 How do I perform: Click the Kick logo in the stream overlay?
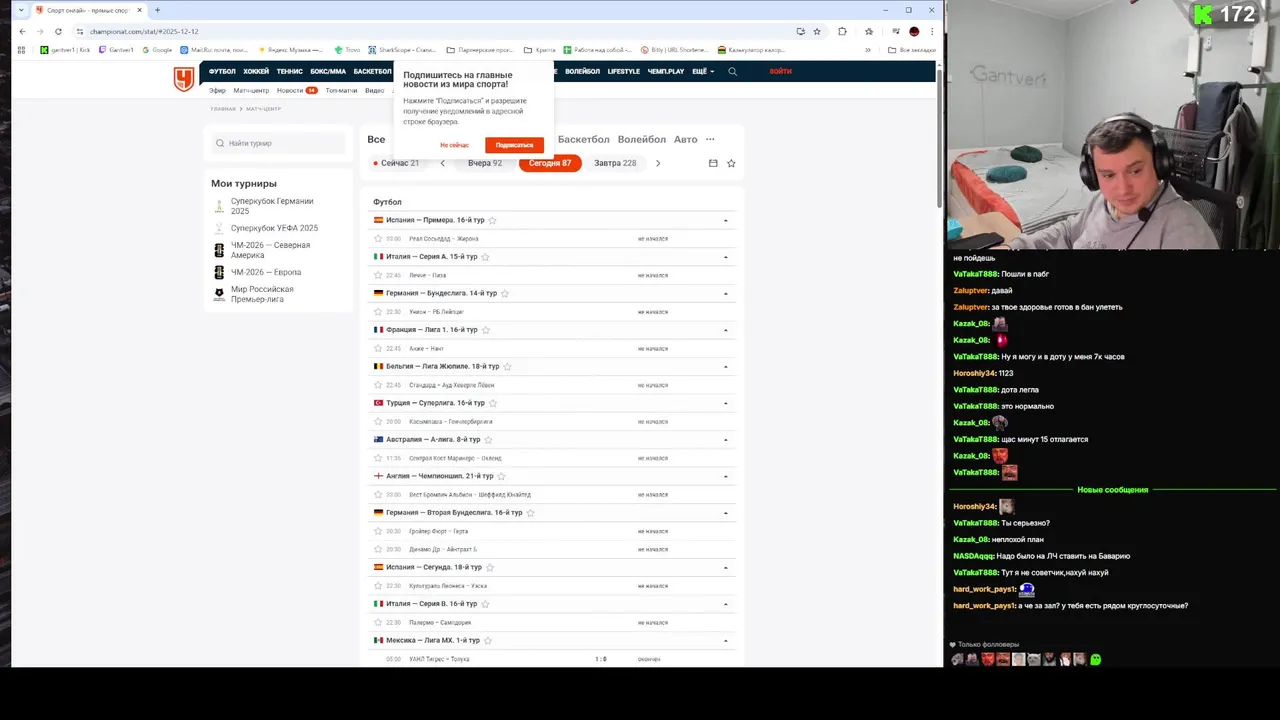coord(1203,14)
